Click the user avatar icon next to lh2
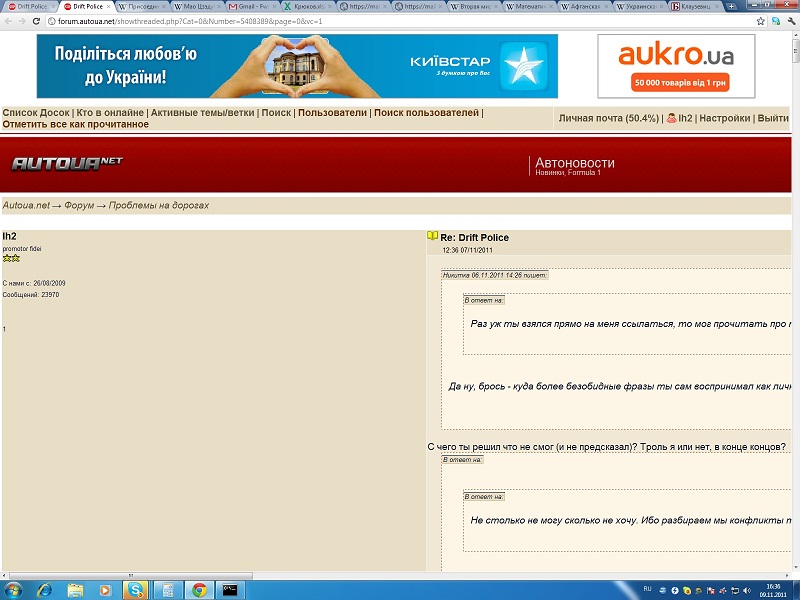The width and height of the screenshot is (800, 600). 672,118
